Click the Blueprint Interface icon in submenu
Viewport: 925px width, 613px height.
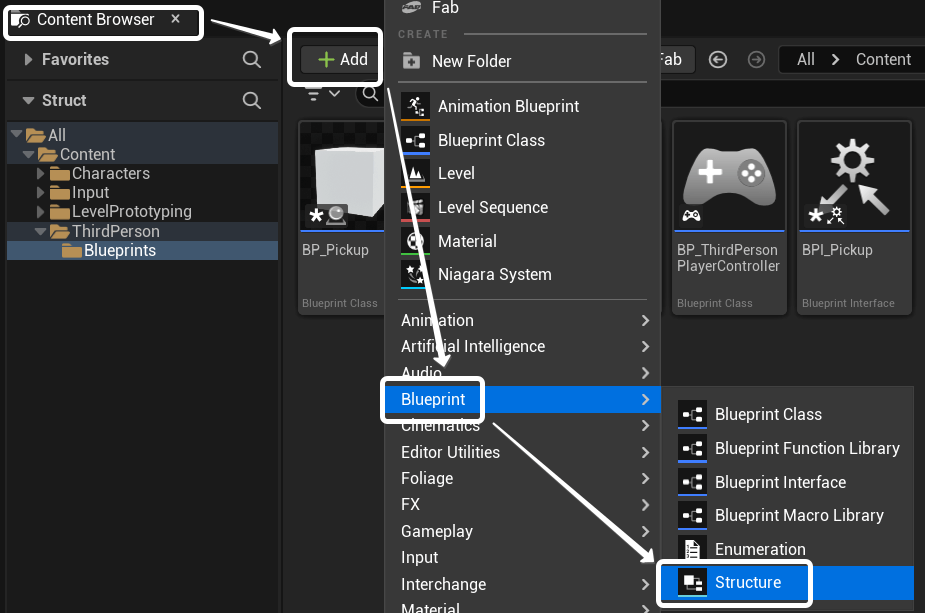coord(692,482)
